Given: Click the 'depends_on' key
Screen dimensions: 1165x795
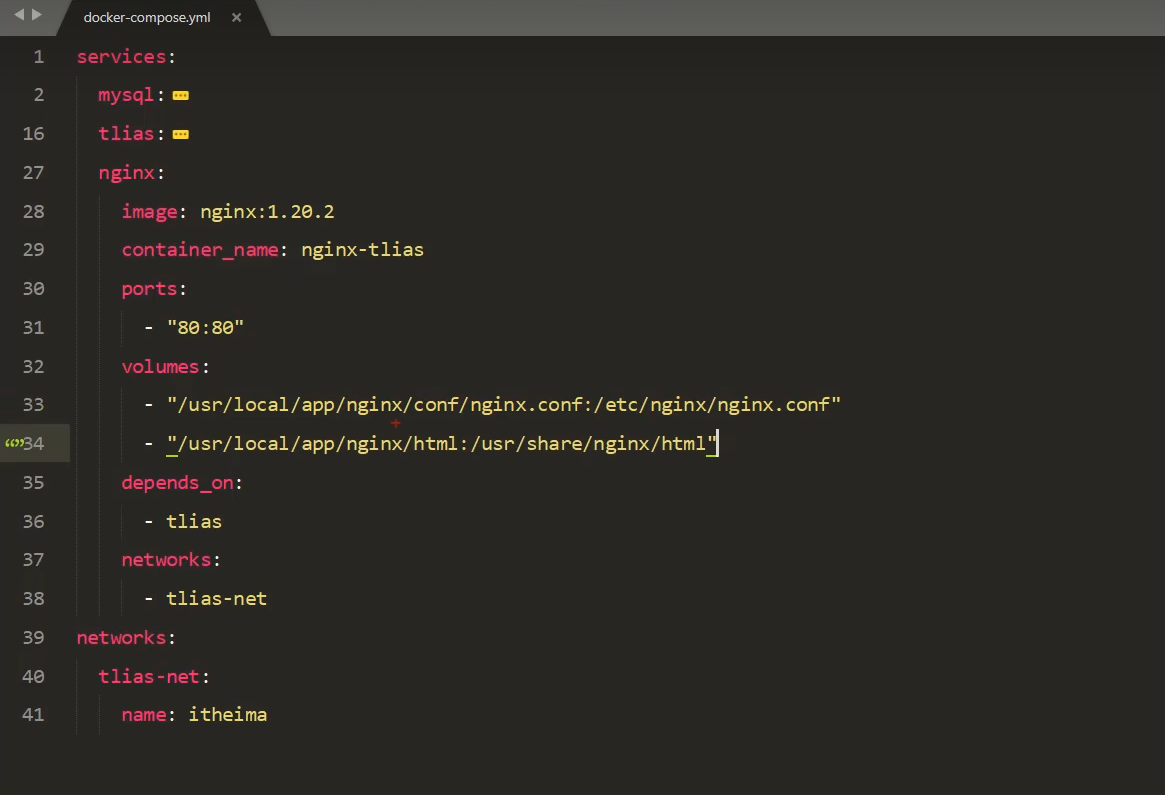Looking at the screenshot, I should [x=178, y=483].
